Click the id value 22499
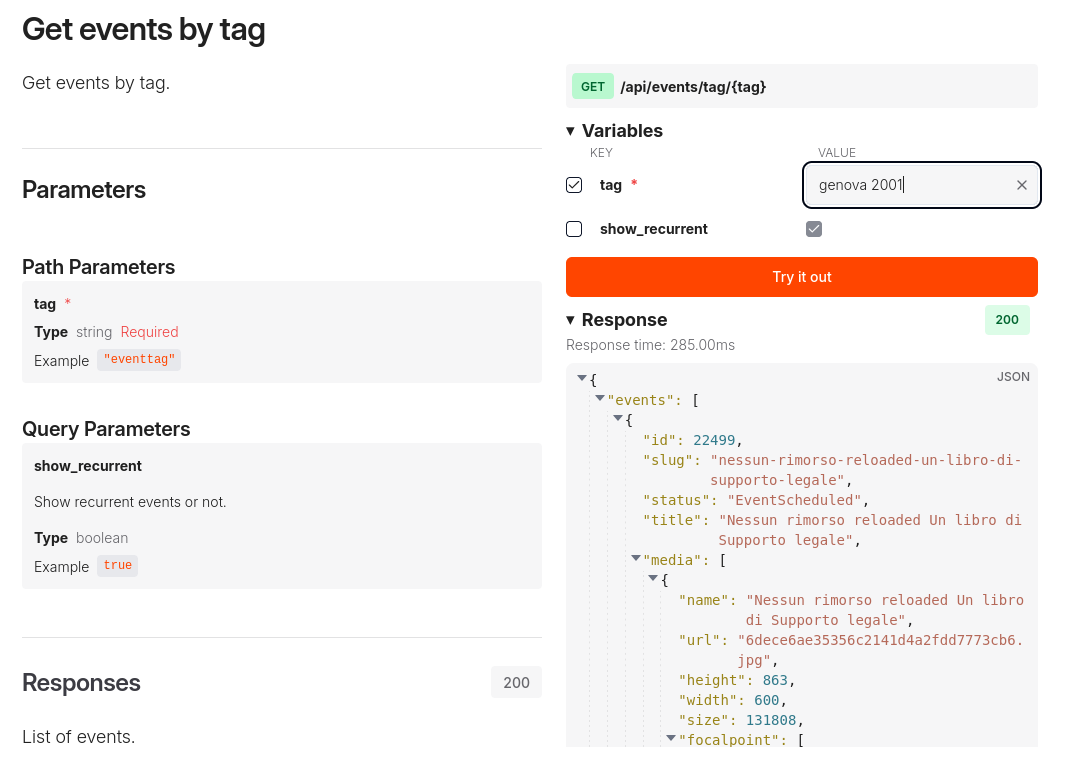 point(714,440)
